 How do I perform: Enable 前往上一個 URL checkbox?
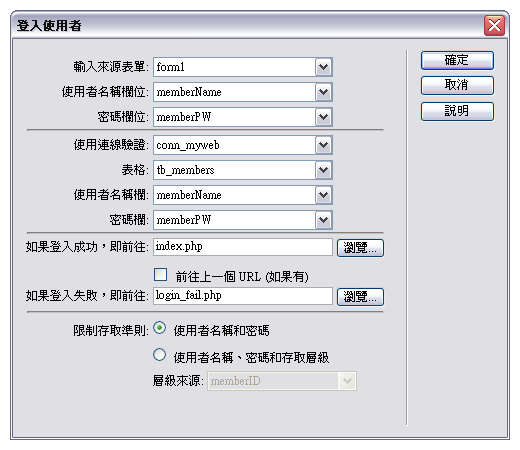[x=160, y=275]
